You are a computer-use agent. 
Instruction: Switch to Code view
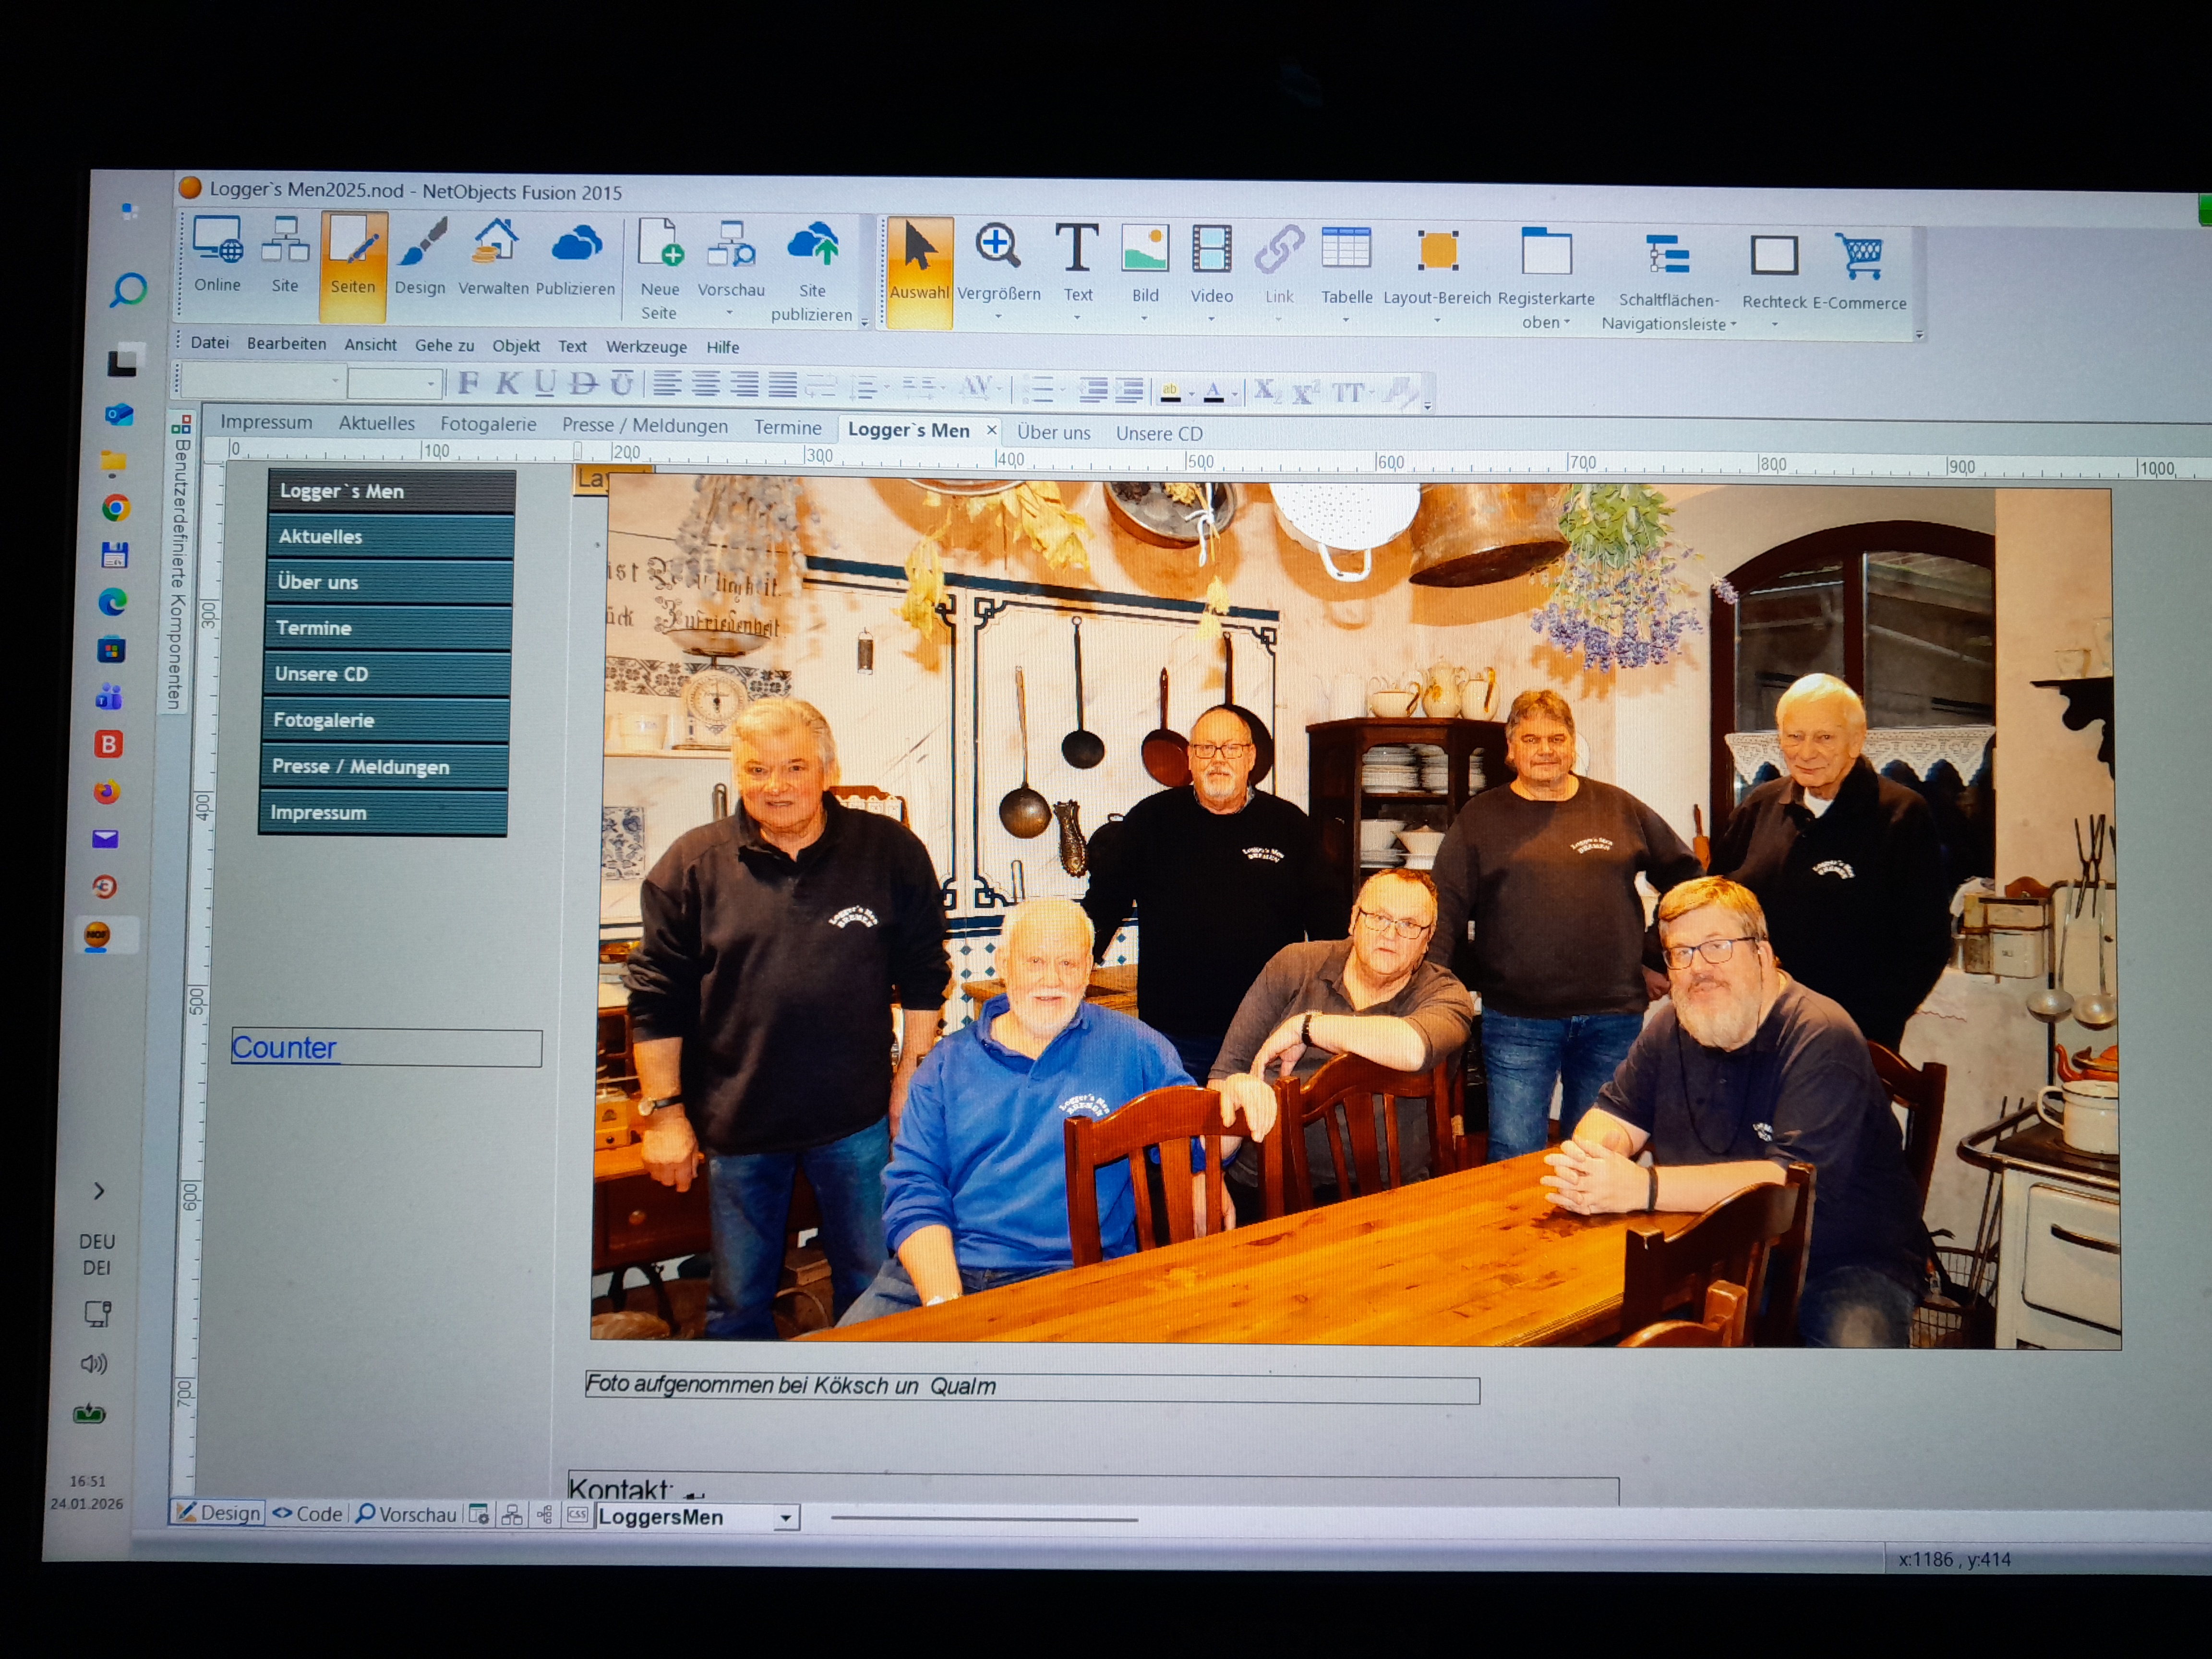tap(308, 1514)
